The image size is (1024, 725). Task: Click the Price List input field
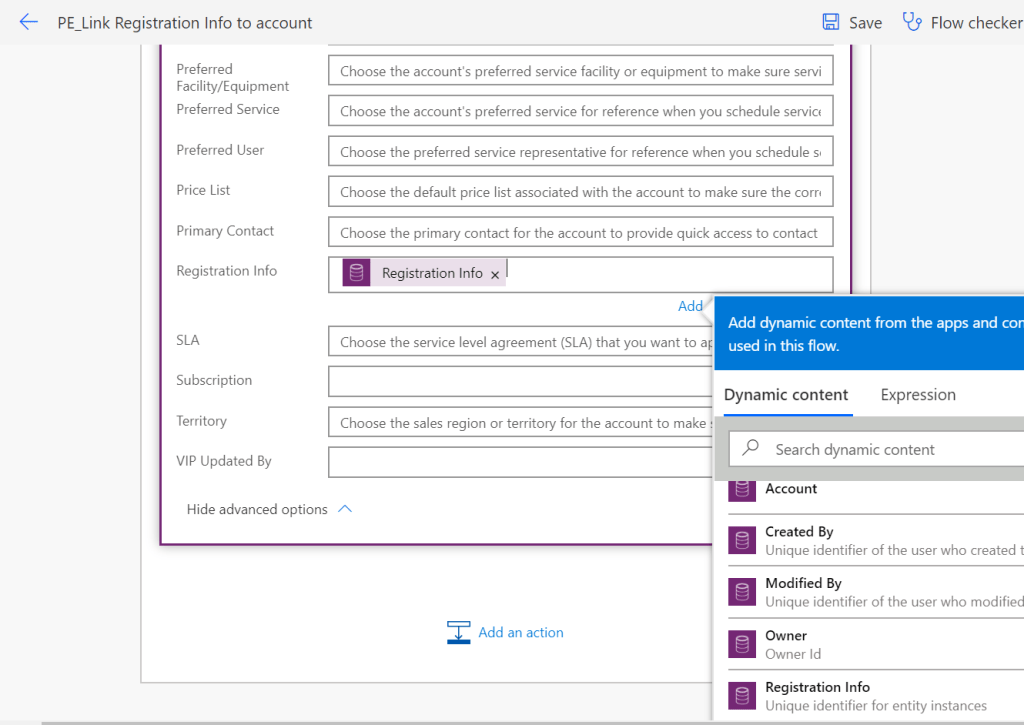click(x=580, y=192)
